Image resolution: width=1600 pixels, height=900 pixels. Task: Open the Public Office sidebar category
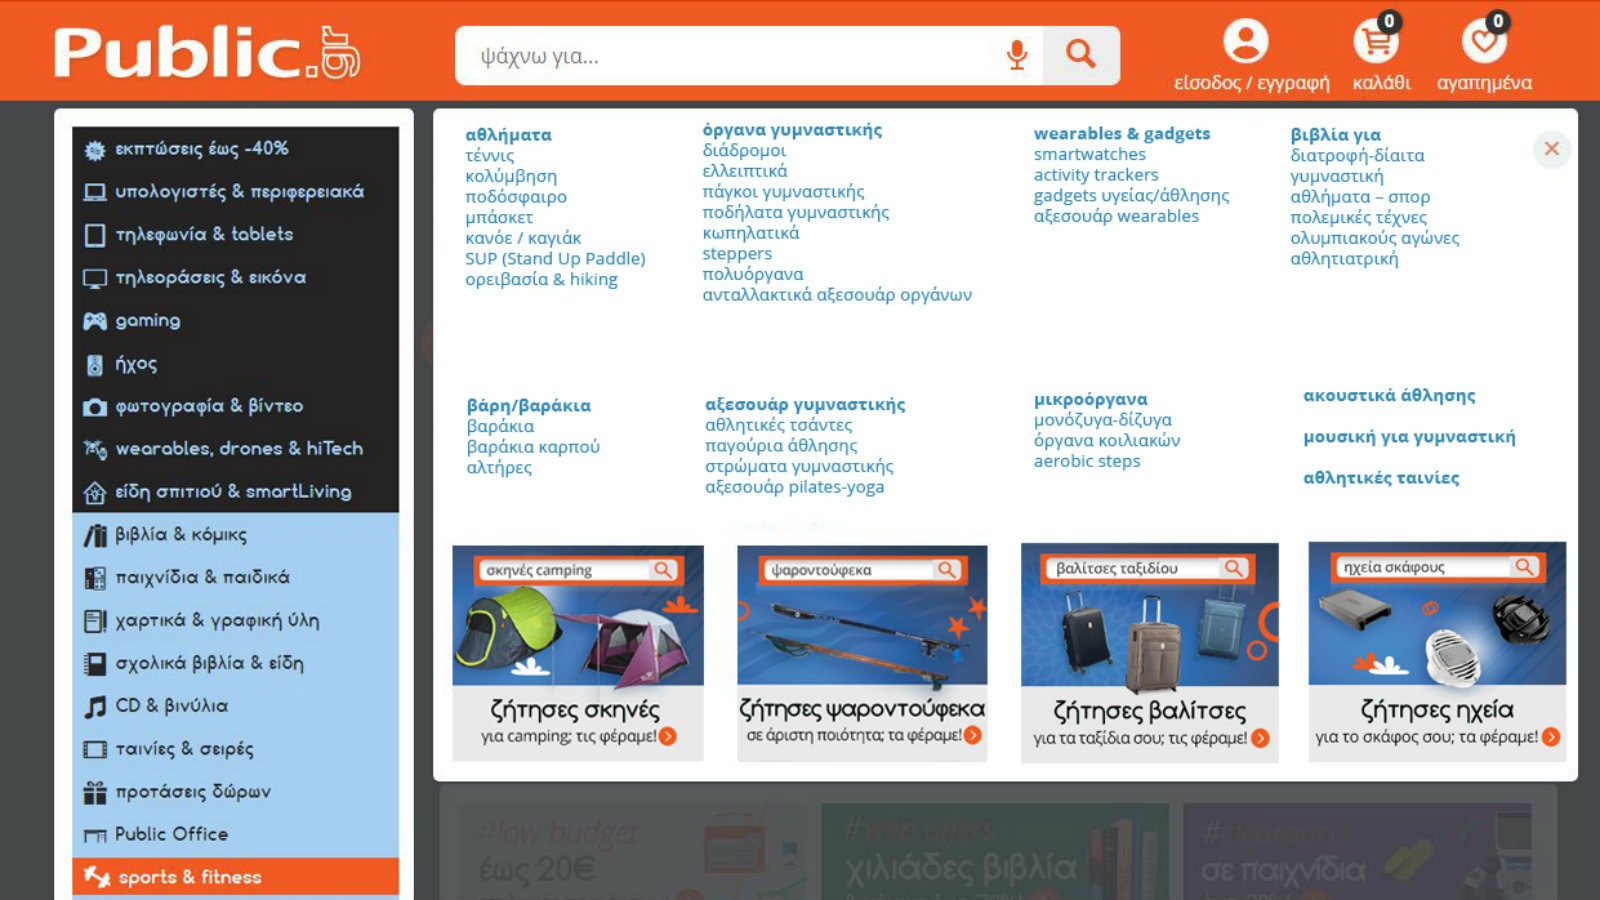click(x=171, y=834)
